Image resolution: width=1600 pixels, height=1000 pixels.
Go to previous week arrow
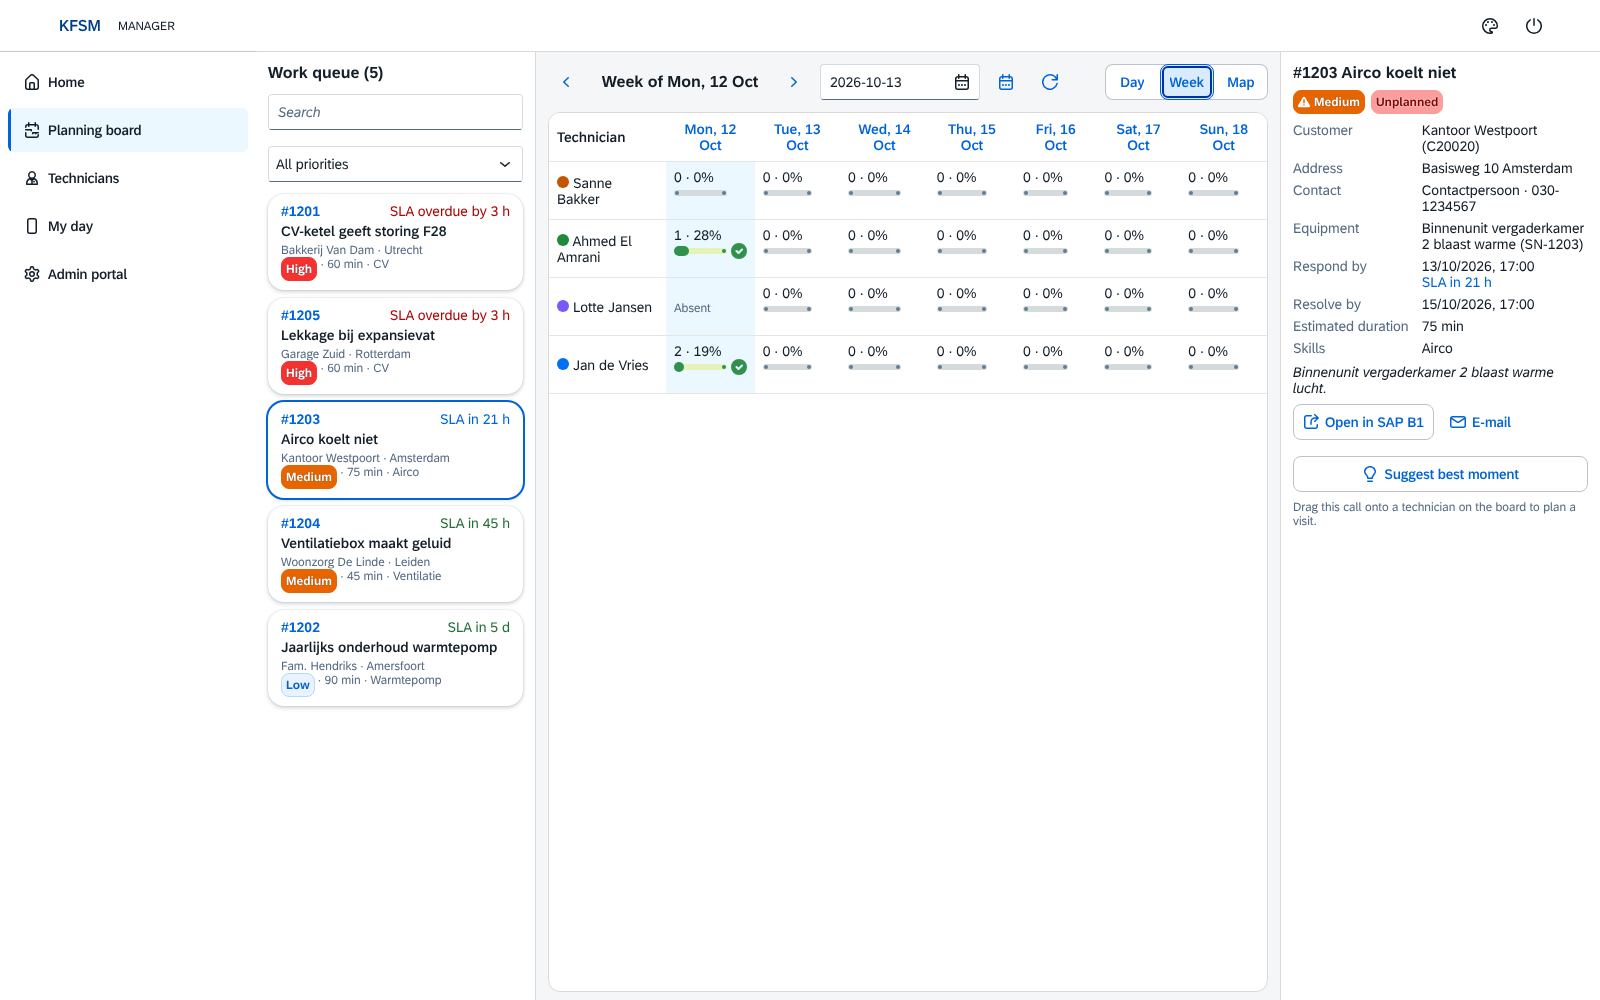click(x=566, y=82)
